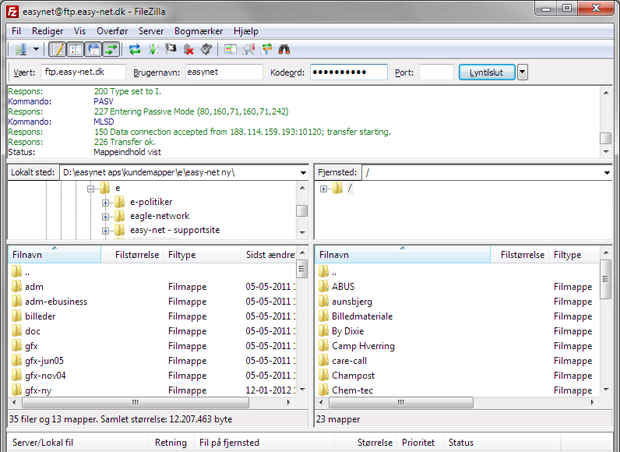Sort remote list by Filstørrelse header
Image resolution: width=620 pixels, height=452 pixels.
click(x=520, y=255)
